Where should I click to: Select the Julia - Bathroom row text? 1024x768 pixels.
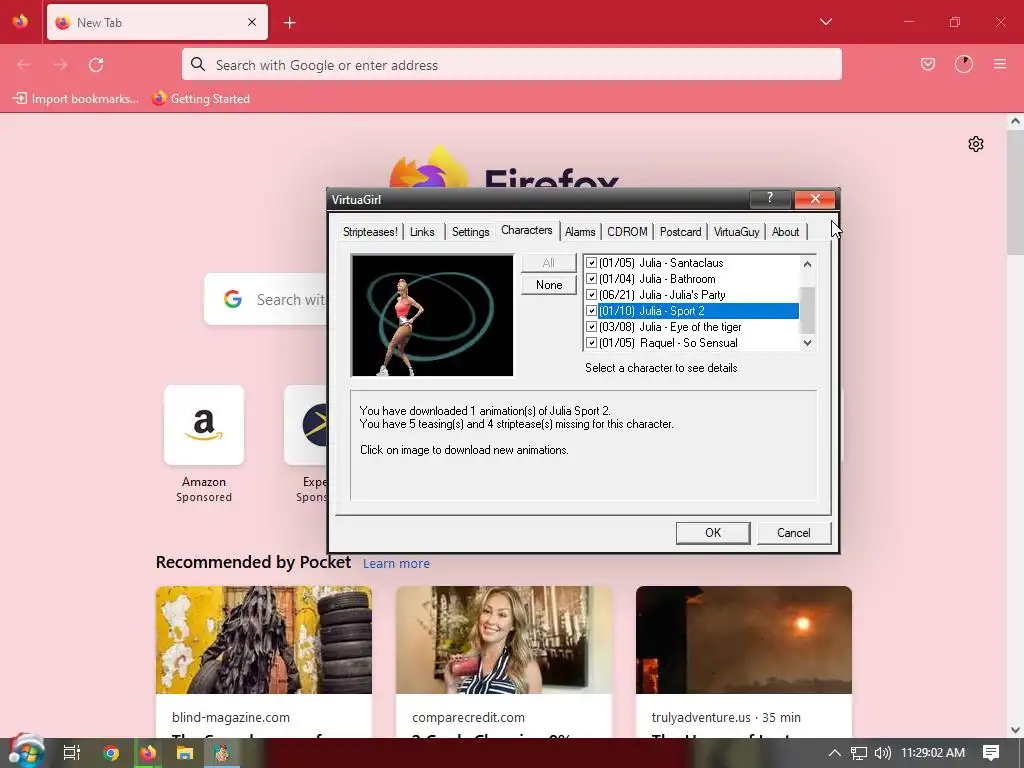click(657, 279)
